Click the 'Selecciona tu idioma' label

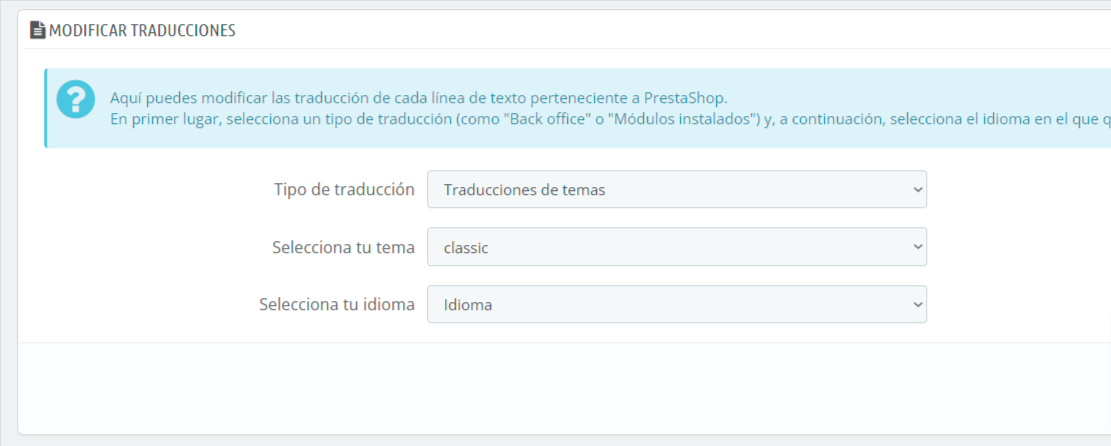[337, 305]
